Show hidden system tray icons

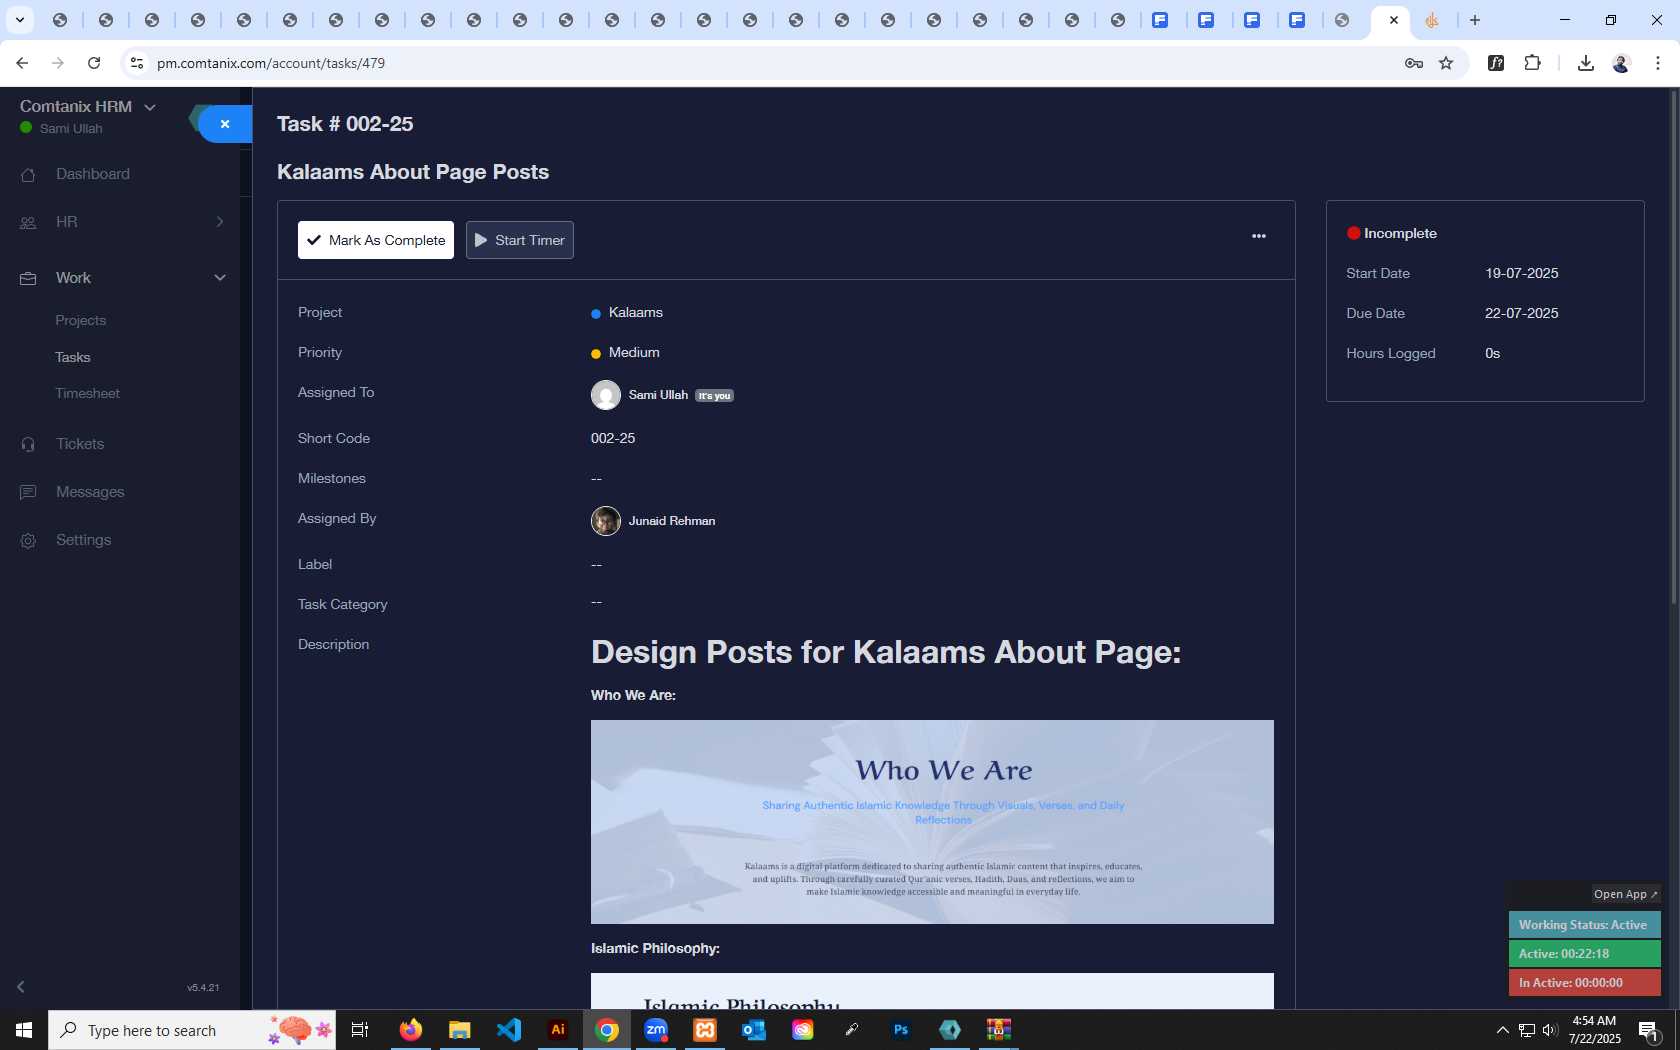point(1502,1030)
